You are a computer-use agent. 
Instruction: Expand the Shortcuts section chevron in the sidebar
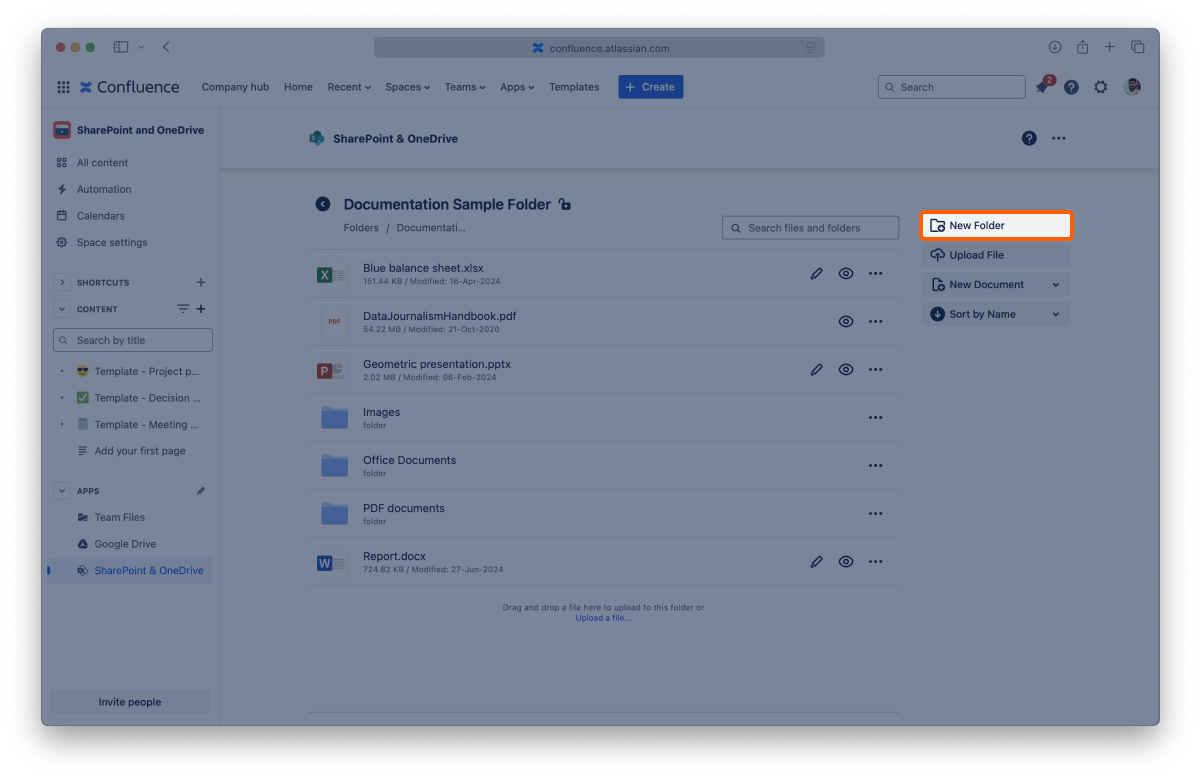62,283
